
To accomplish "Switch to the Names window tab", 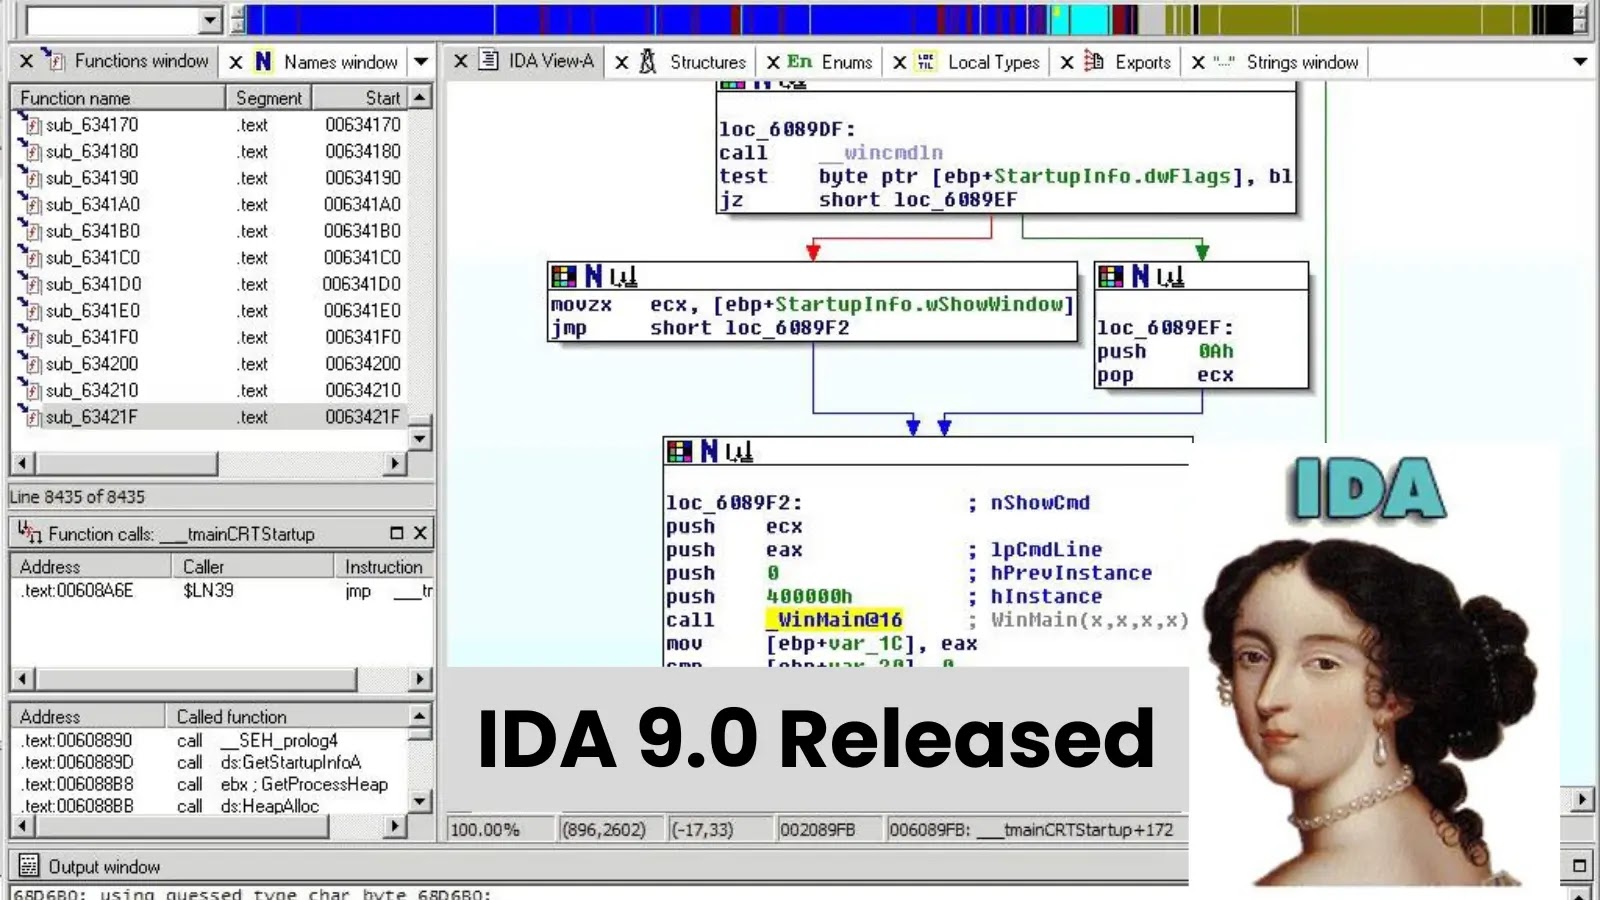I will click(340, 62).
